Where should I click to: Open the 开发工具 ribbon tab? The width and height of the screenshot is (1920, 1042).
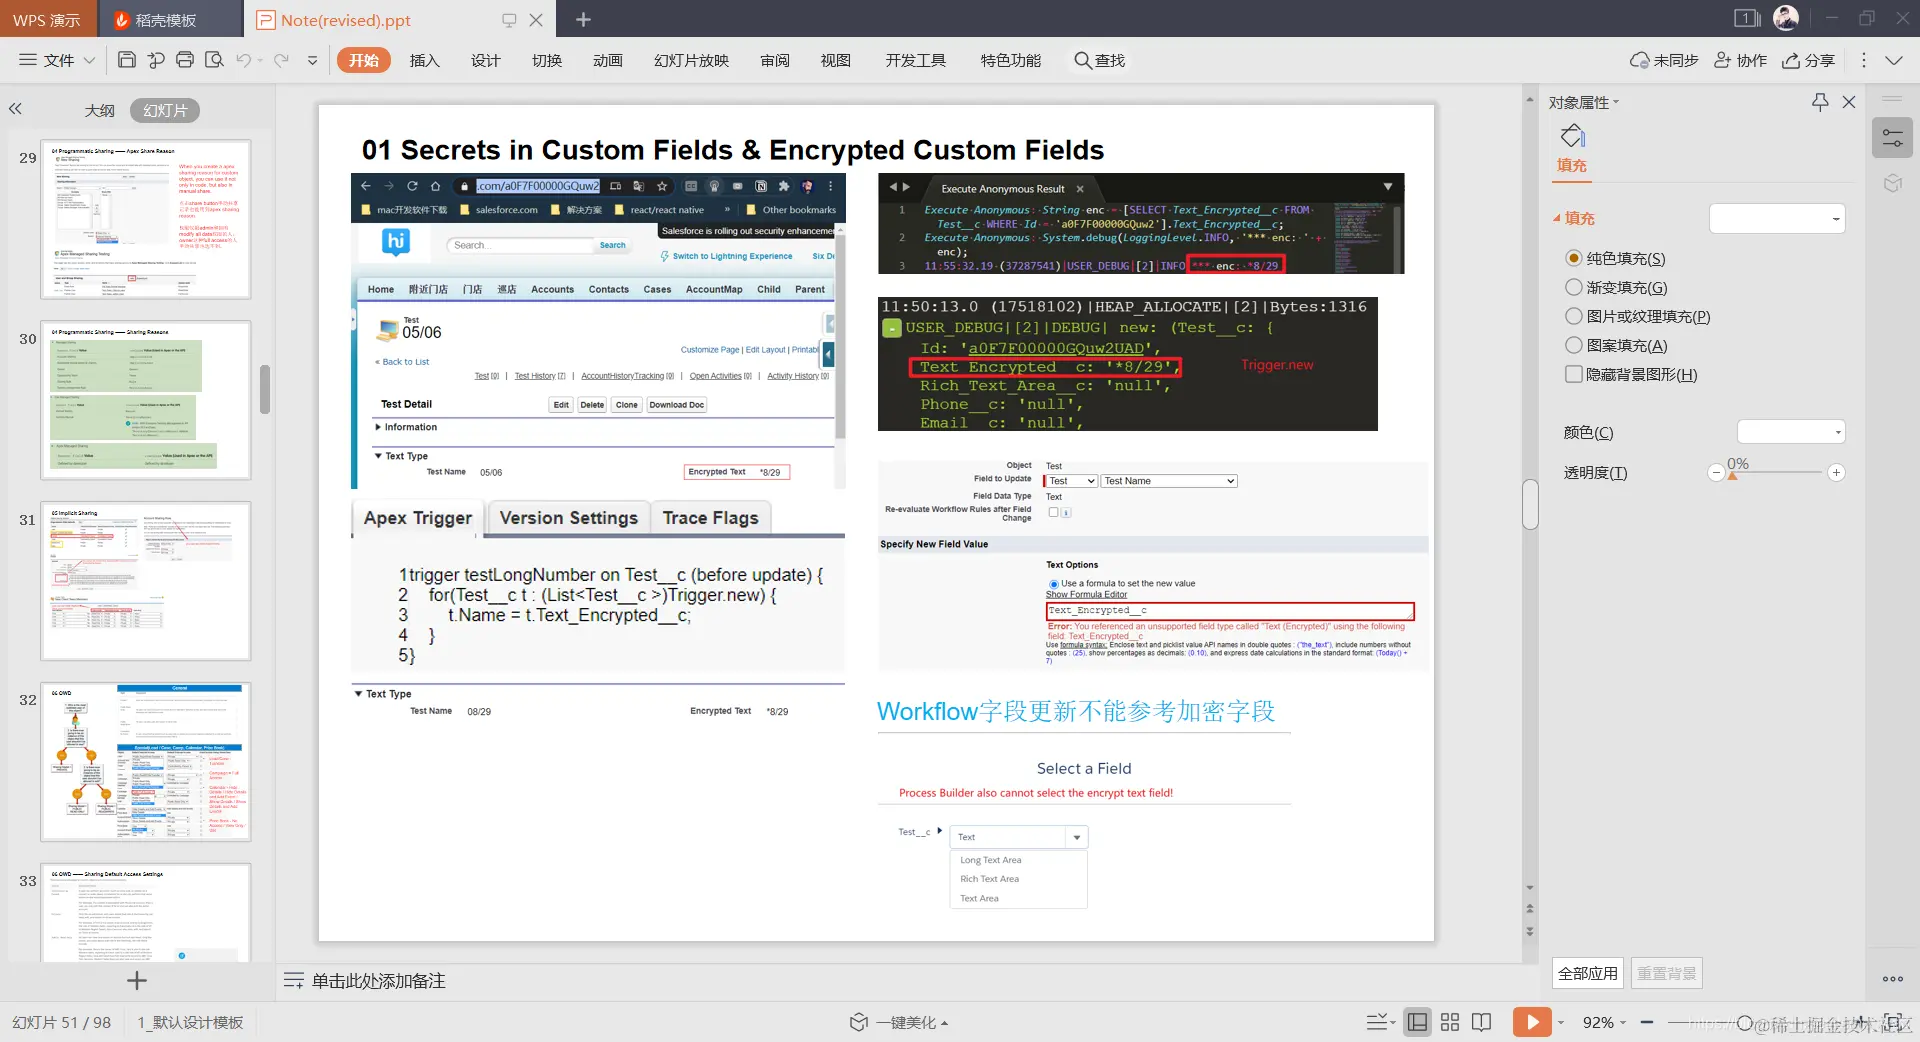(916, 60)
